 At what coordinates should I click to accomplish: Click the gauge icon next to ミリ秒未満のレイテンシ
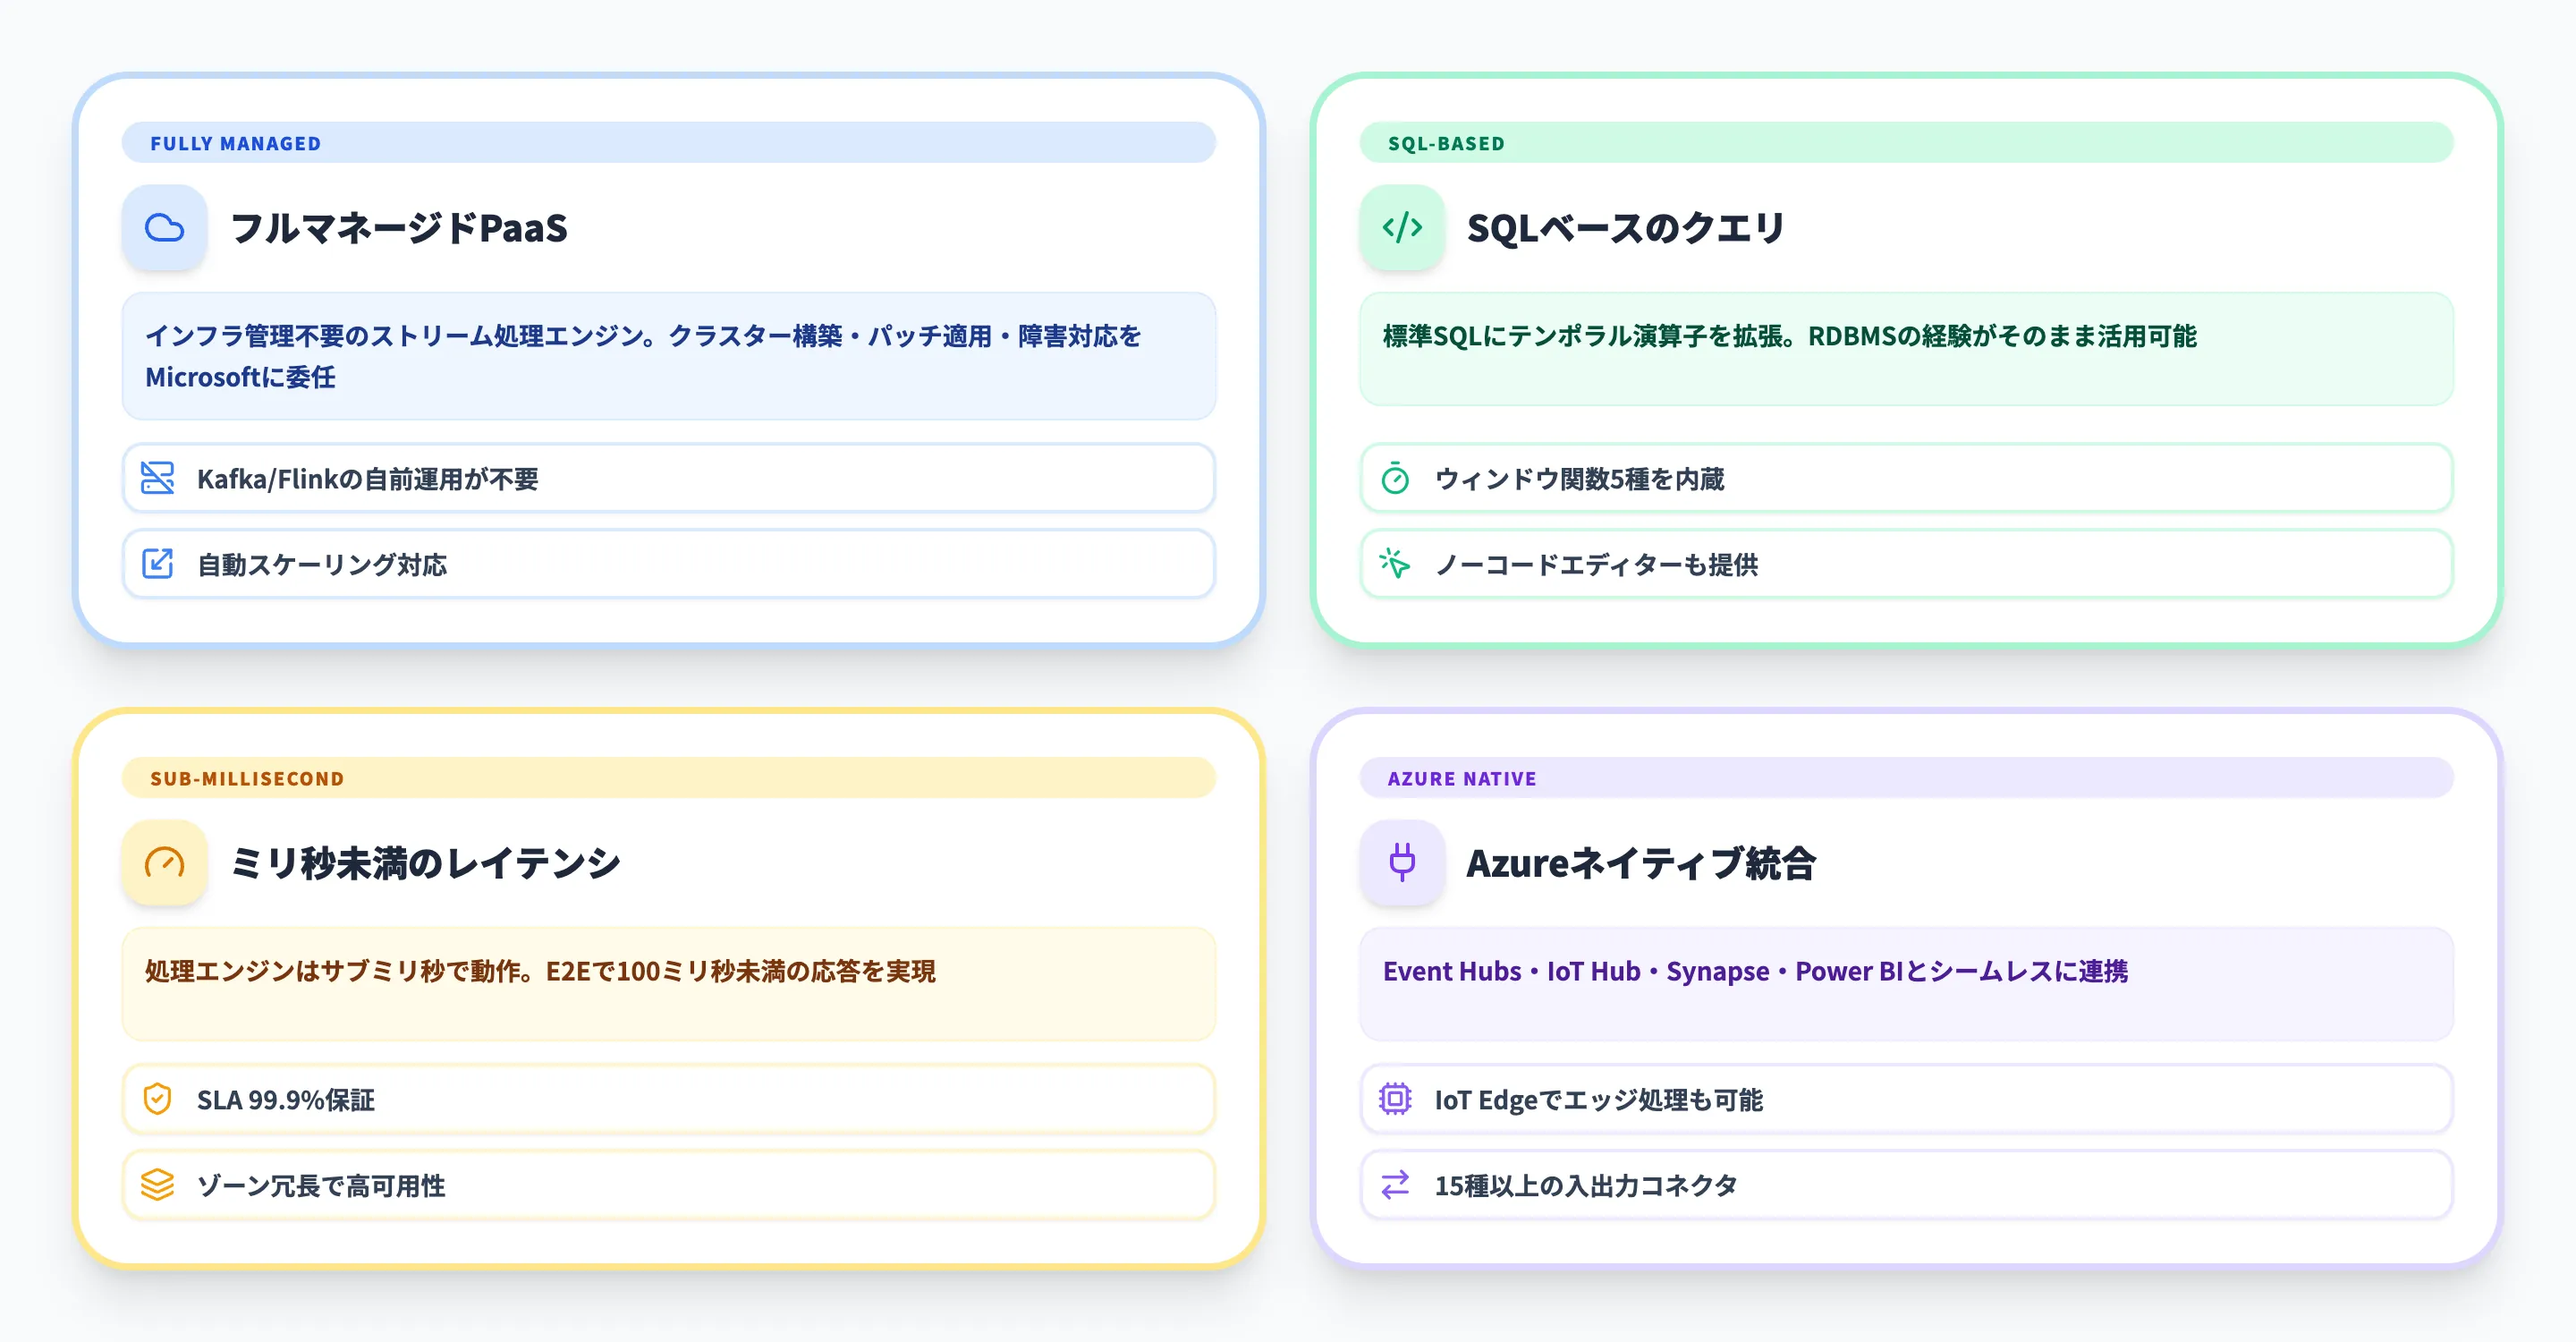[x=164, y=863]
